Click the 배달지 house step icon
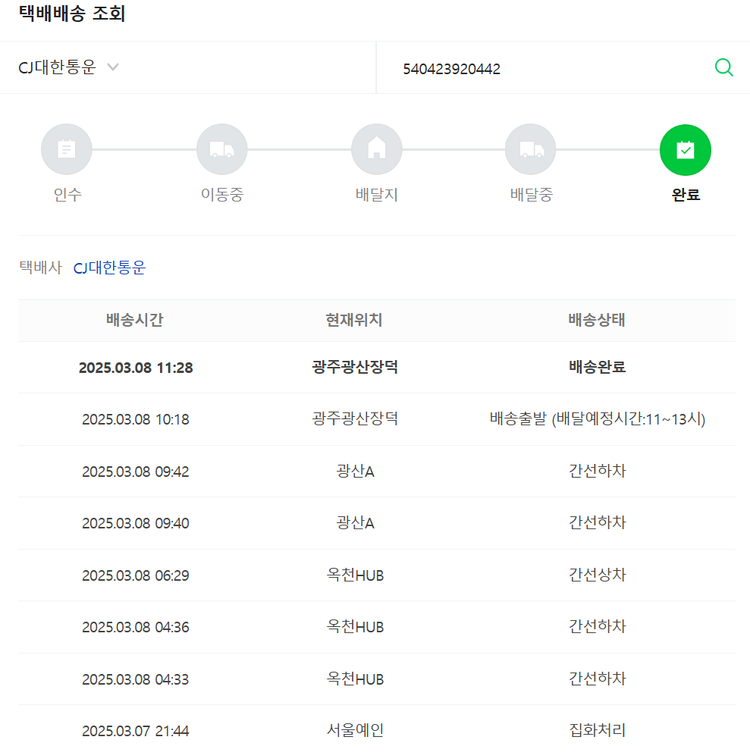The height and width of the screenshot is (752, 750). click(x=377, y=150)
